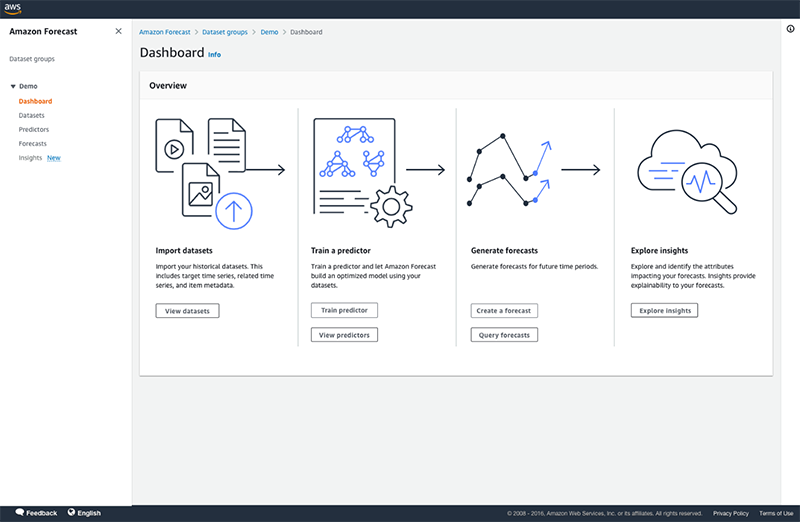Click the Train predictor button

click(344, 310)
